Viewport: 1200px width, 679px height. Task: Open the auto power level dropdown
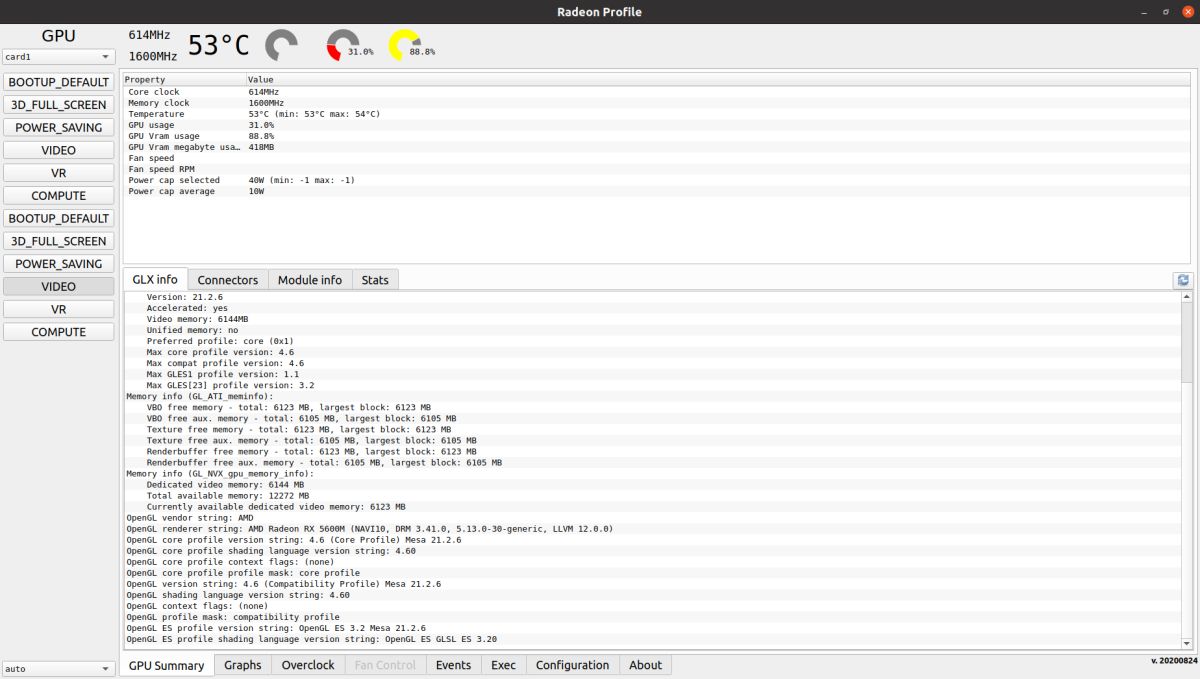58,668
